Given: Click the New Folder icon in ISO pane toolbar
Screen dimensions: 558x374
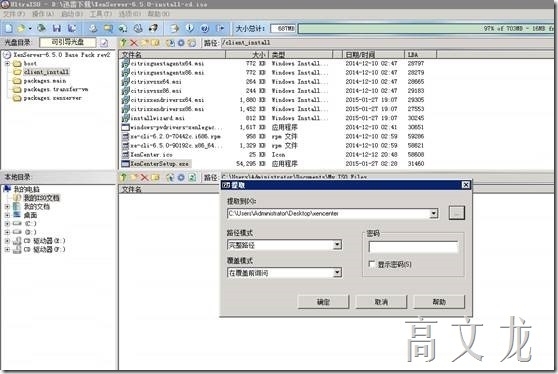Looking at the screenshot, I should pyautogui.click(x=145, y=43).
